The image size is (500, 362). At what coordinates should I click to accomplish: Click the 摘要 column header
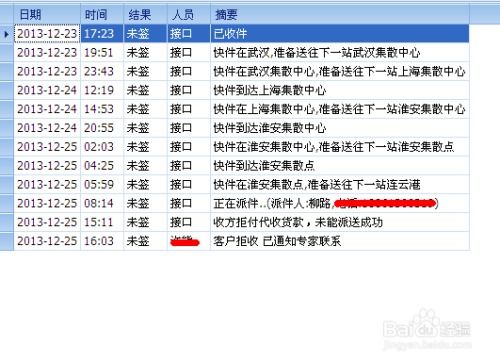click(x=340, y=14)
